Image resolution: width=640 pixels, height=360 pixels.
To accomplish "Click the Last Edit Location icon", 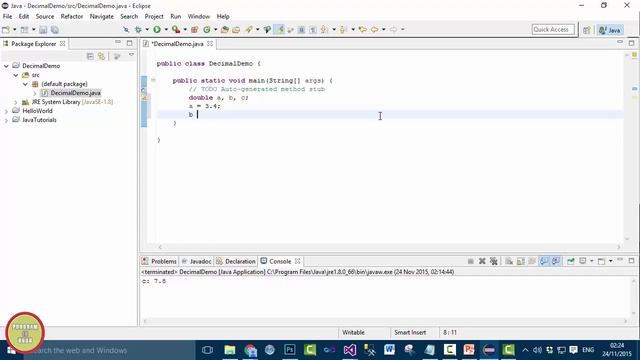I will 362,29.
